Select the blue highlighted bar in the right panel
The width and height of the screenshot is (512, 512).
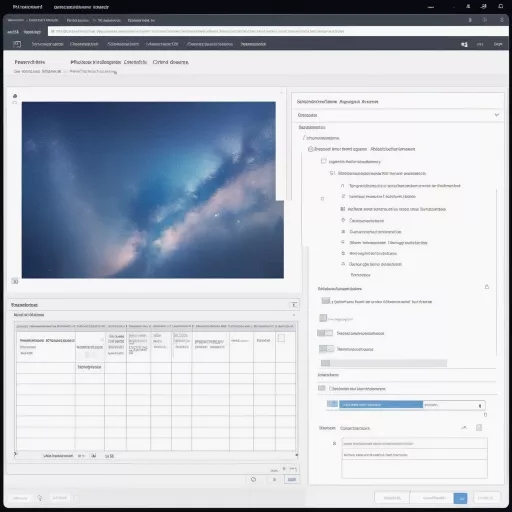tap(381, 405)
